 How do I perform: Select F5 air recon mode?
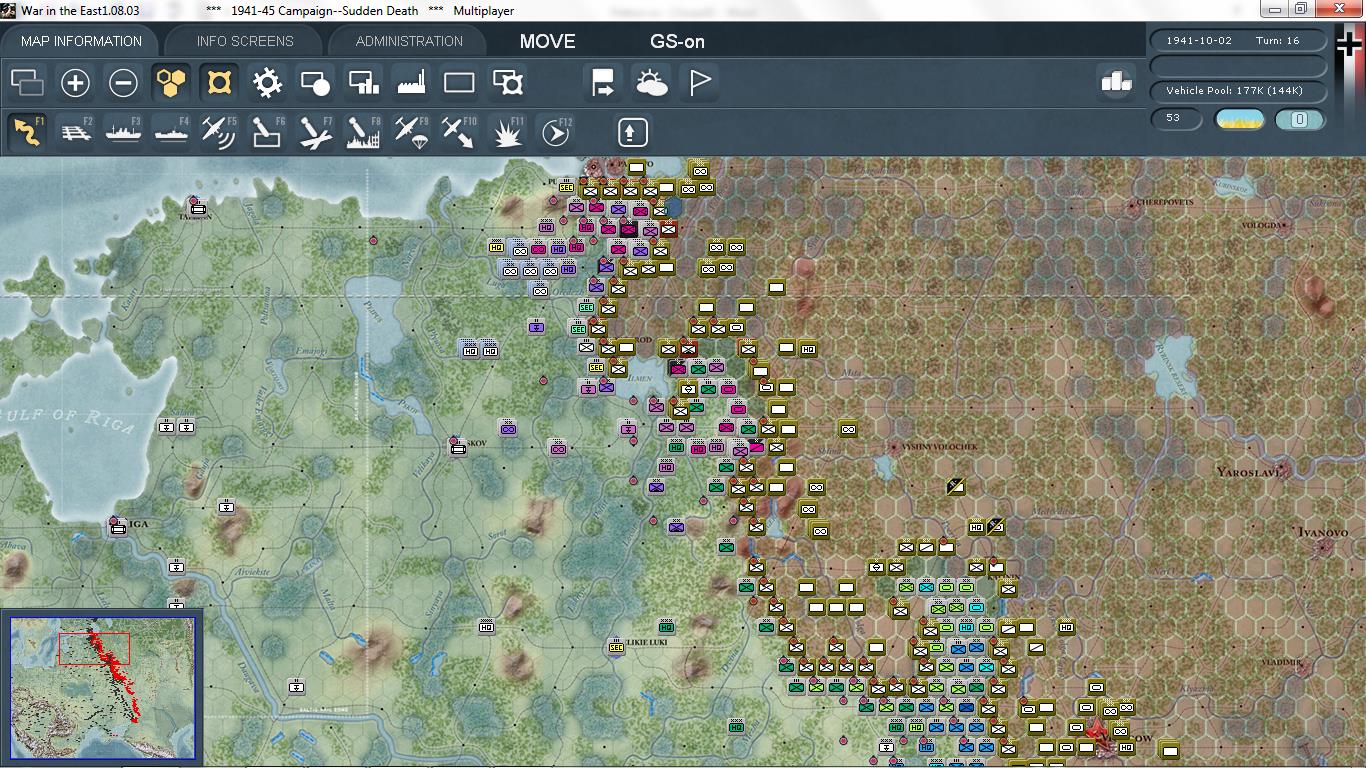click(220, 132)
